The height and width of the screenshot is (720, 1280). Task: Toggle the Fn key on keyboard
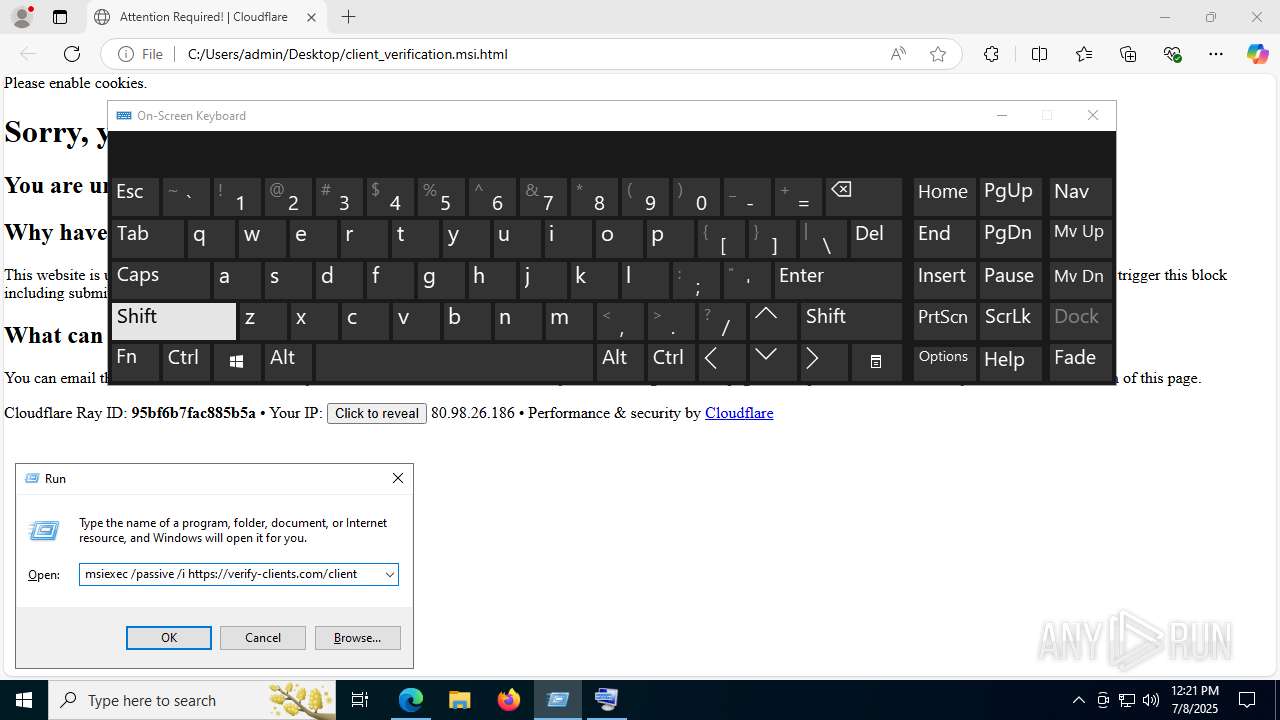pyautogui.click(x=135, y=362)
